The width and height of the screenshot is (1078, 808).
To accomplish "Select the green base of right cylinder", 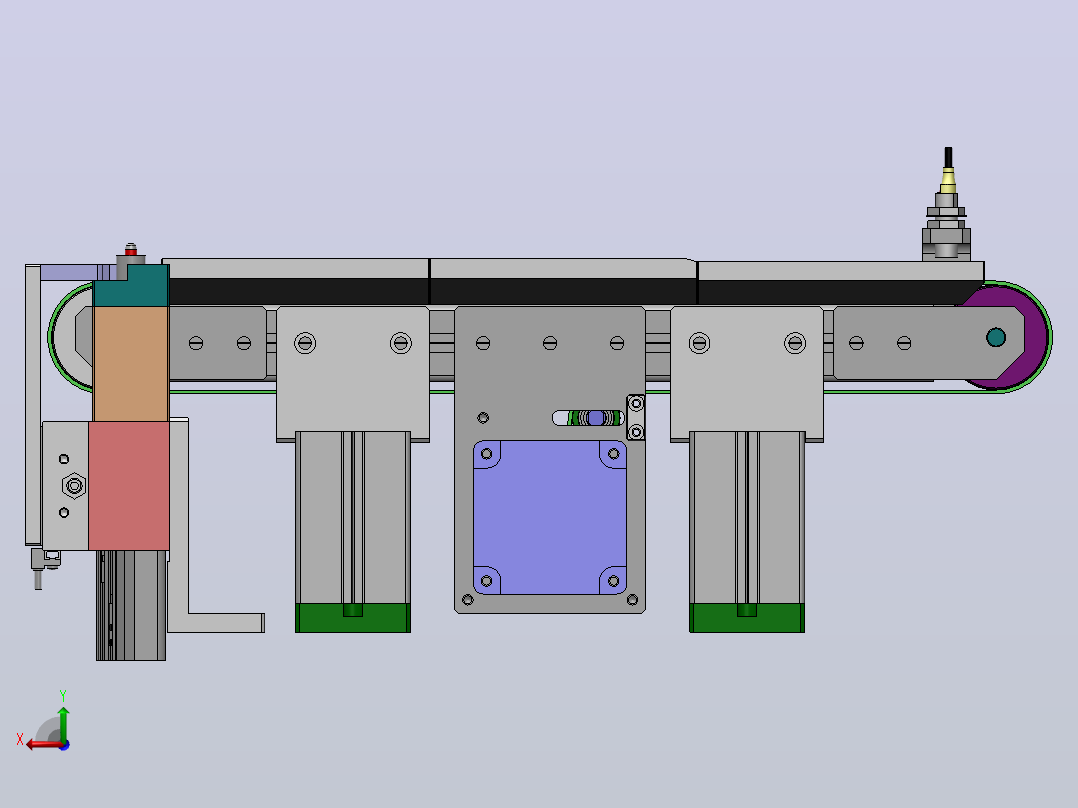I will coord(747,618).
